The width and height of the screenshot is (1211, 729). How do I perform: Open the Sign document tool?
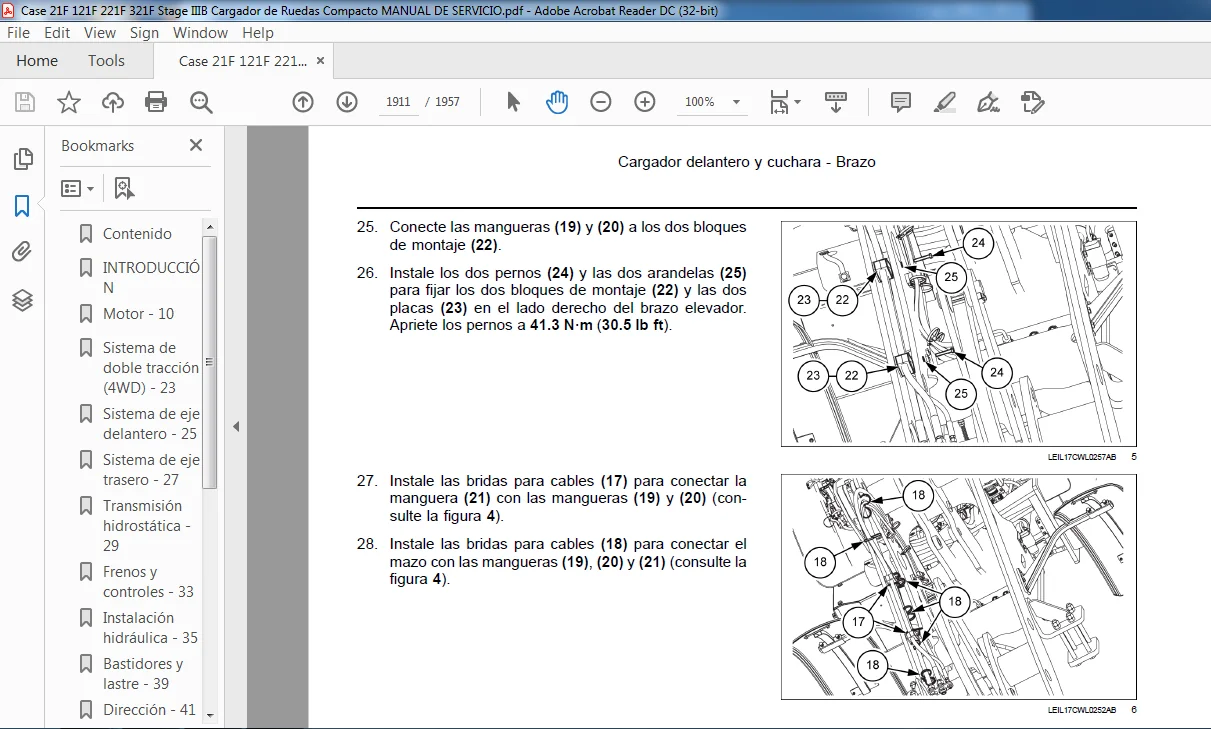(x=989, y=102)
